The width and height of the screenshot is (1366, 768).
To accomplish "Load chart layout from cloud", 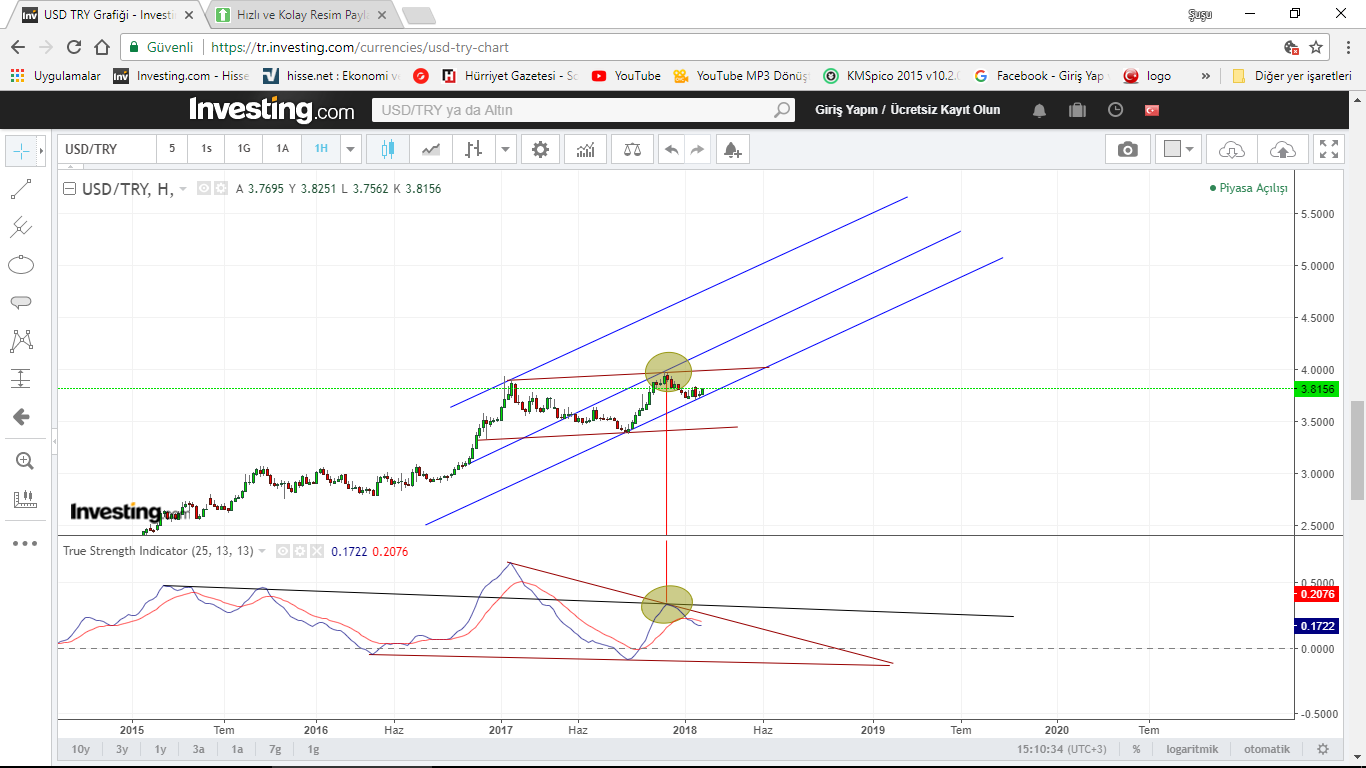I will pos(1232,149).
